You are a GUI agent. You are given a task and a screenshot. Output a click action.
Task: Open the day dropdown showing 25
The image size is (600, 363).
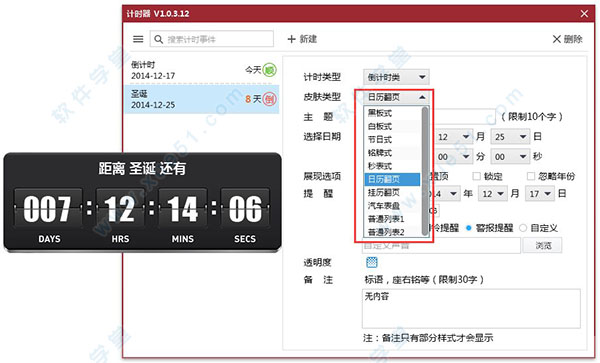click(510, 137)
